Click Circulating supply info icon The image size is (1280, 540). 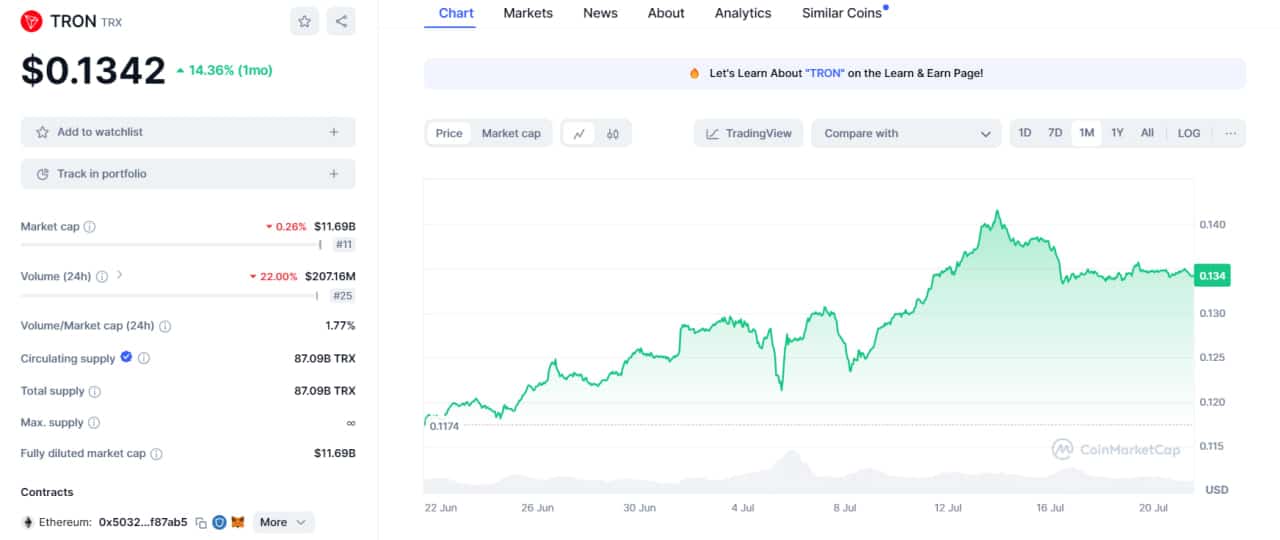pos(144,358)
